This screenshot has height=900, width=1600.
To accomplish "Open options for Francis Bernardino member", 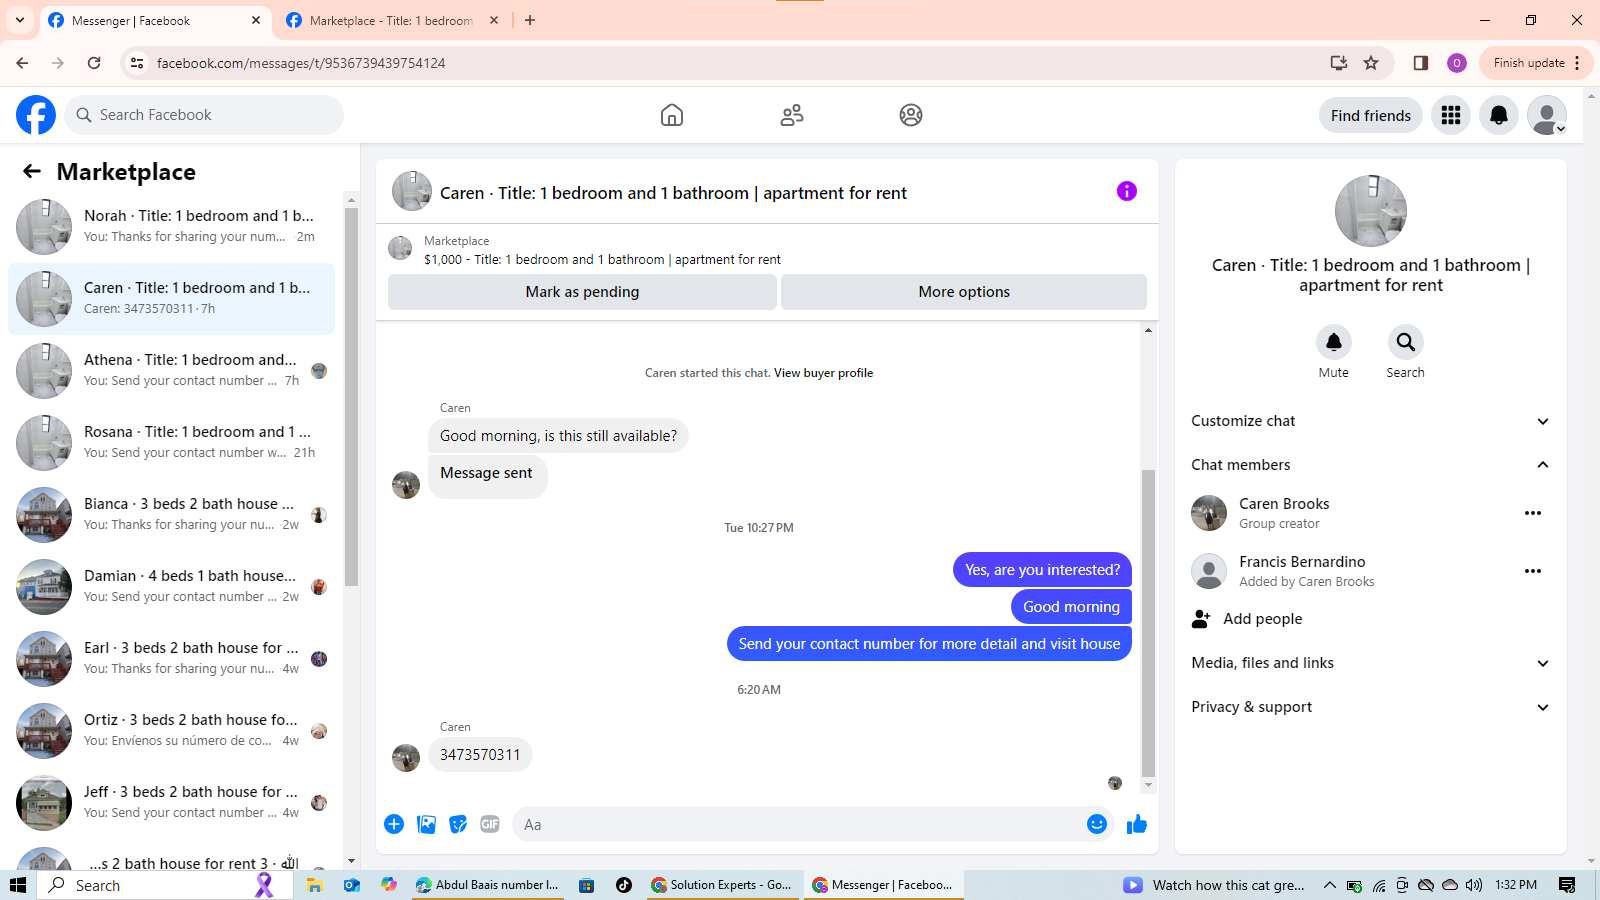I will click(x=1533, y=571).
